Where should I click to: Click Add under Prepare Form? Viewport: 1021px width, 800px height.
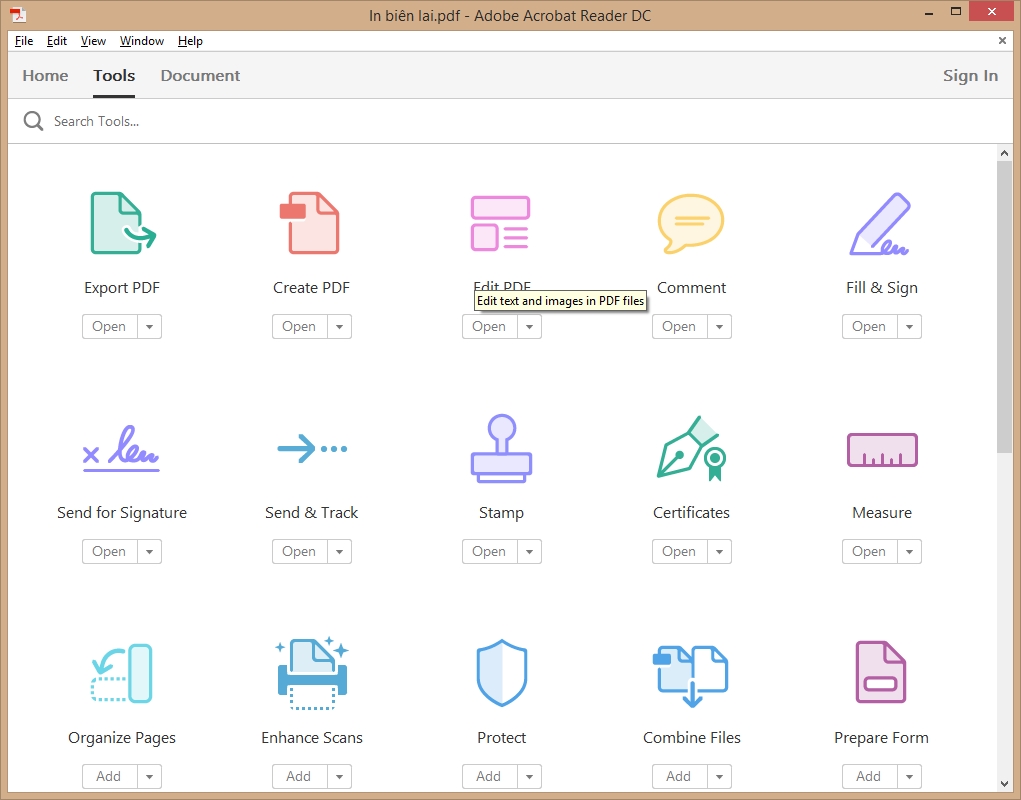[x=870, y=777]
